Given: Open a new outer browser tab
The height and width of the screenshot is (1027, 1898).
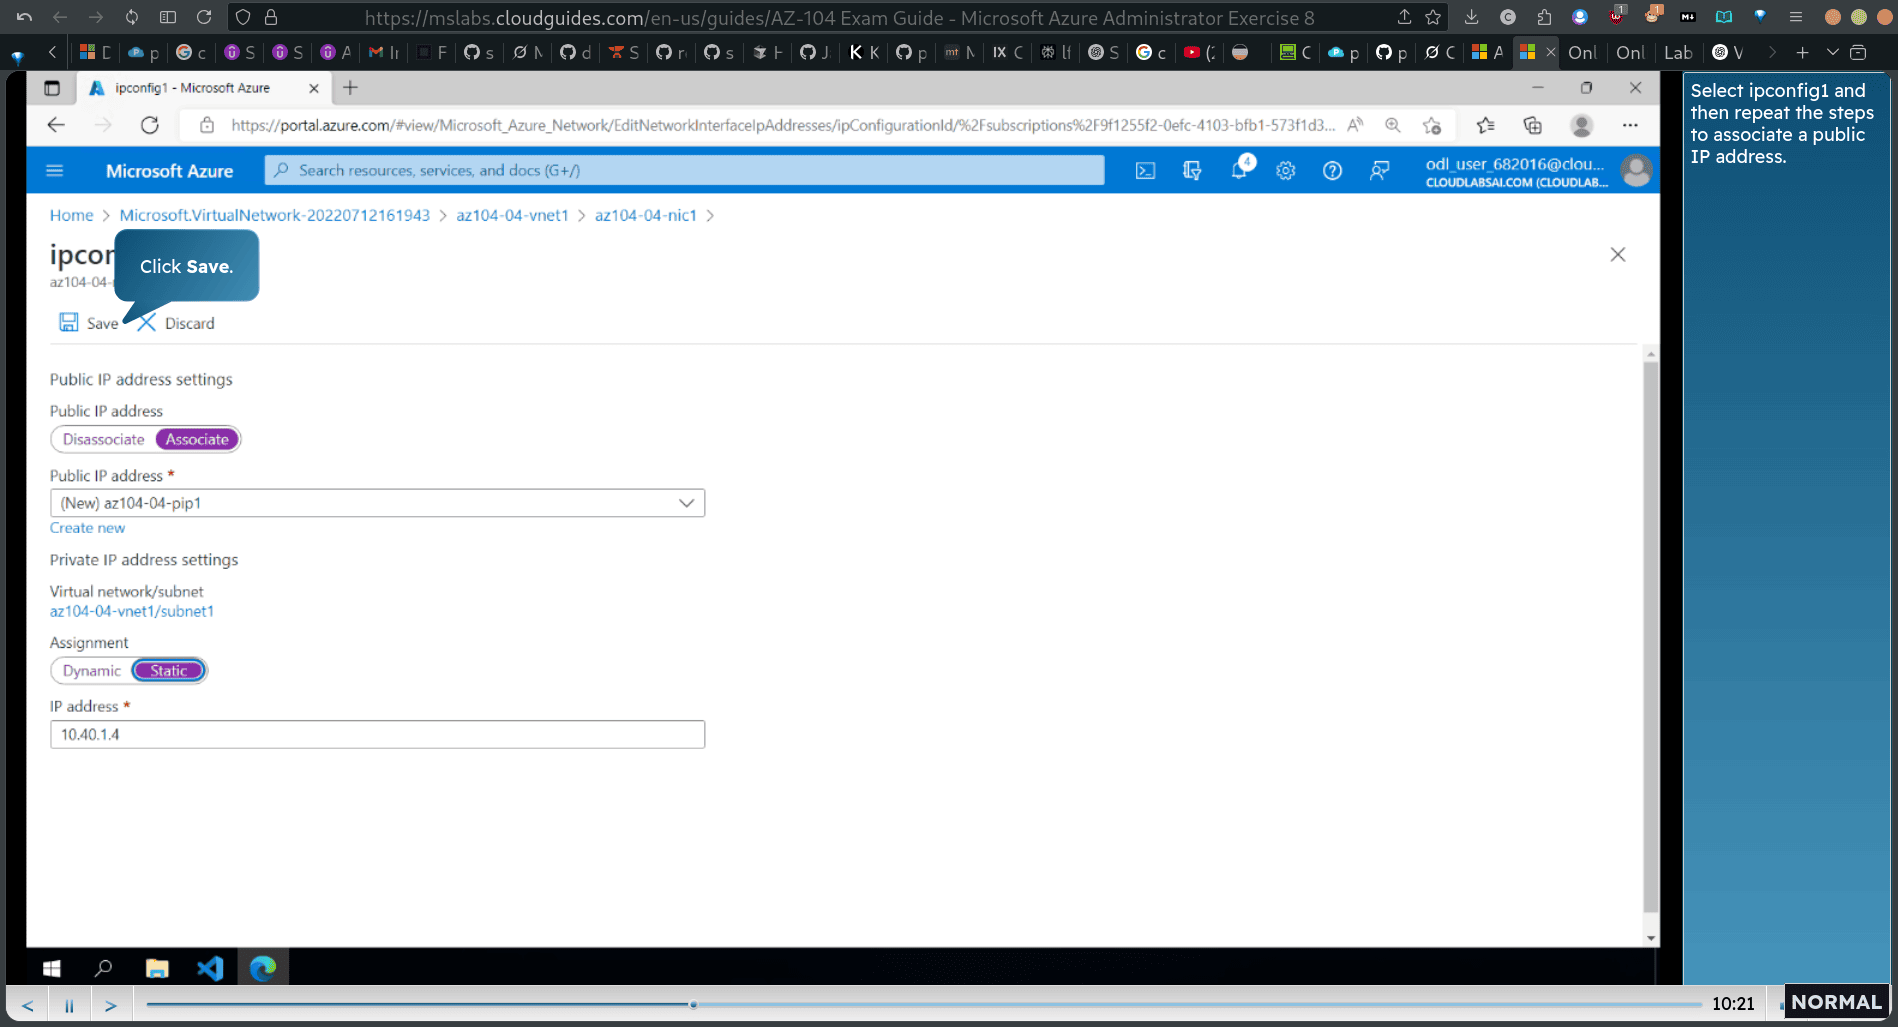Looking at the screenshot, I should pos(1802,52).
